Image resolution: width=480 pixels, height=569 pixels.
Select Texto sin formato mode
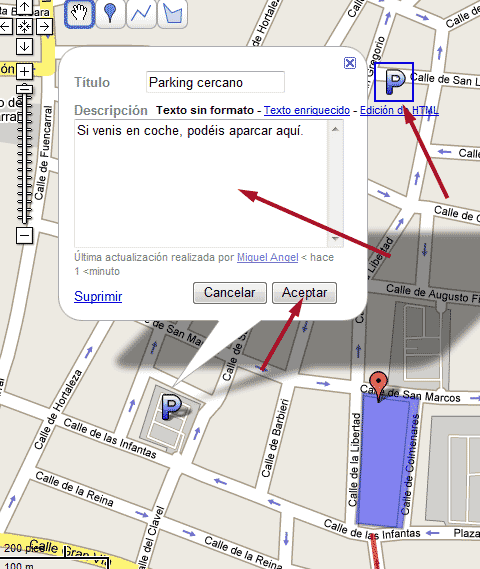tap(205, 110)
